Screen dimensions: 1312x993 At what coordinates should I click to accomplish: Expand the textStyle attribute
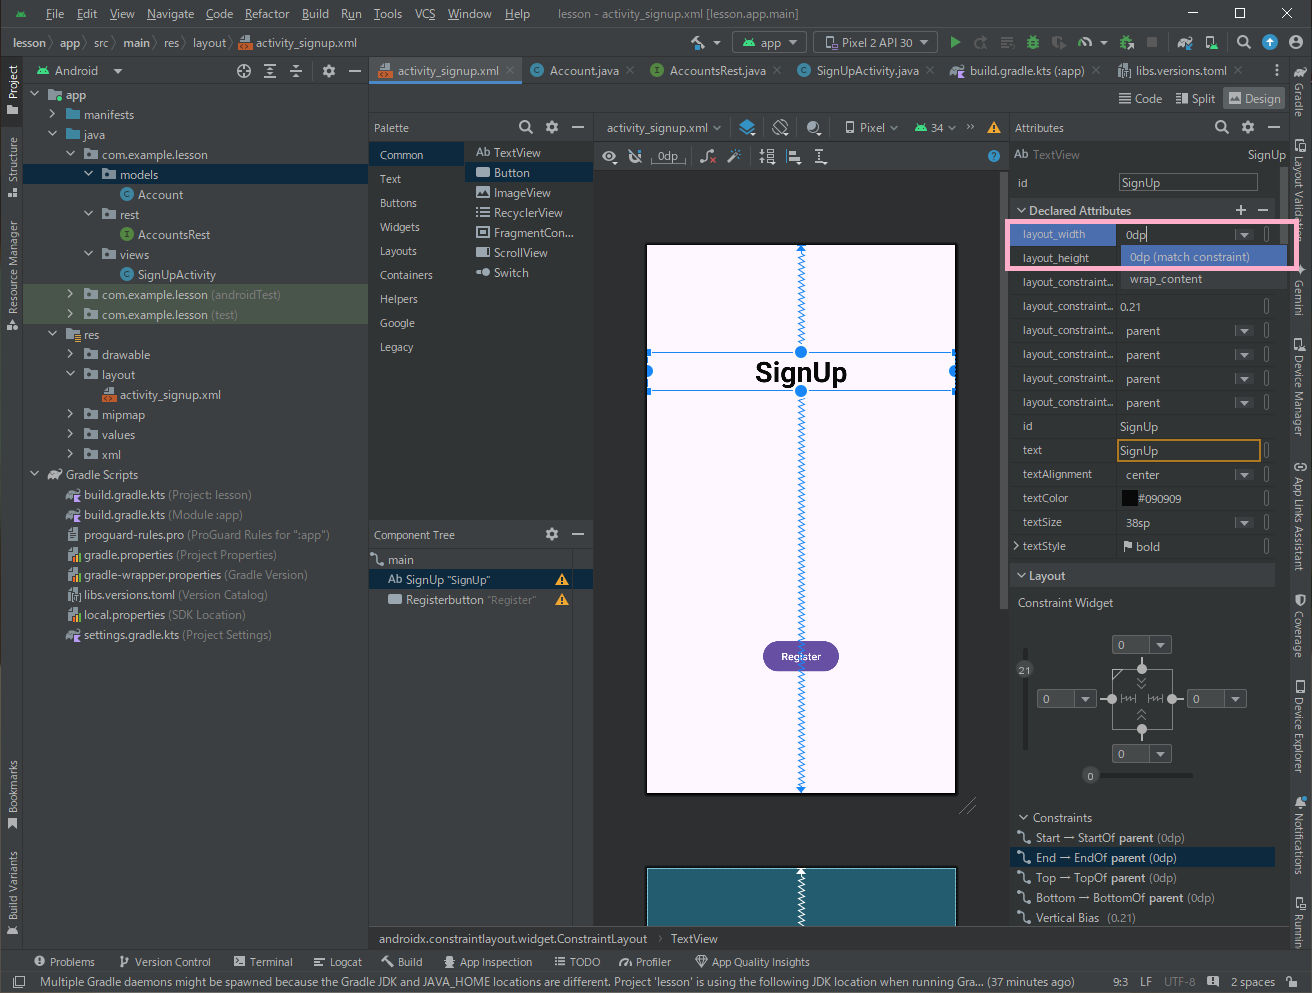pos(1016,546)
